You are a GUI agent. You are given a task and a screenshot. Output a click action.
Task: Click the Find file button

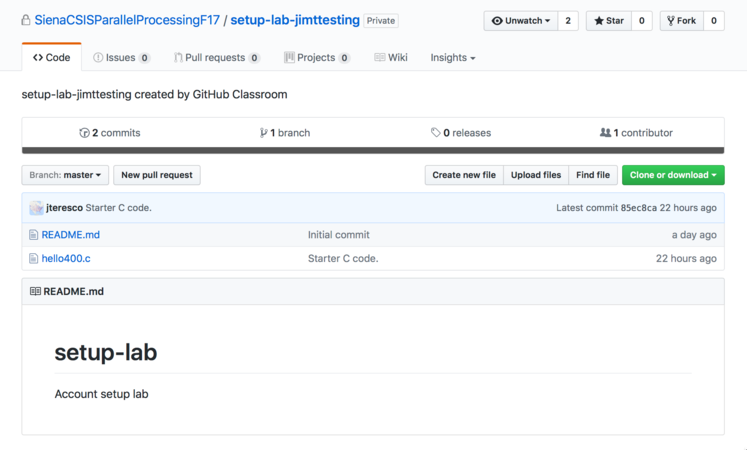pyautogui.click(x=593, y=175)
